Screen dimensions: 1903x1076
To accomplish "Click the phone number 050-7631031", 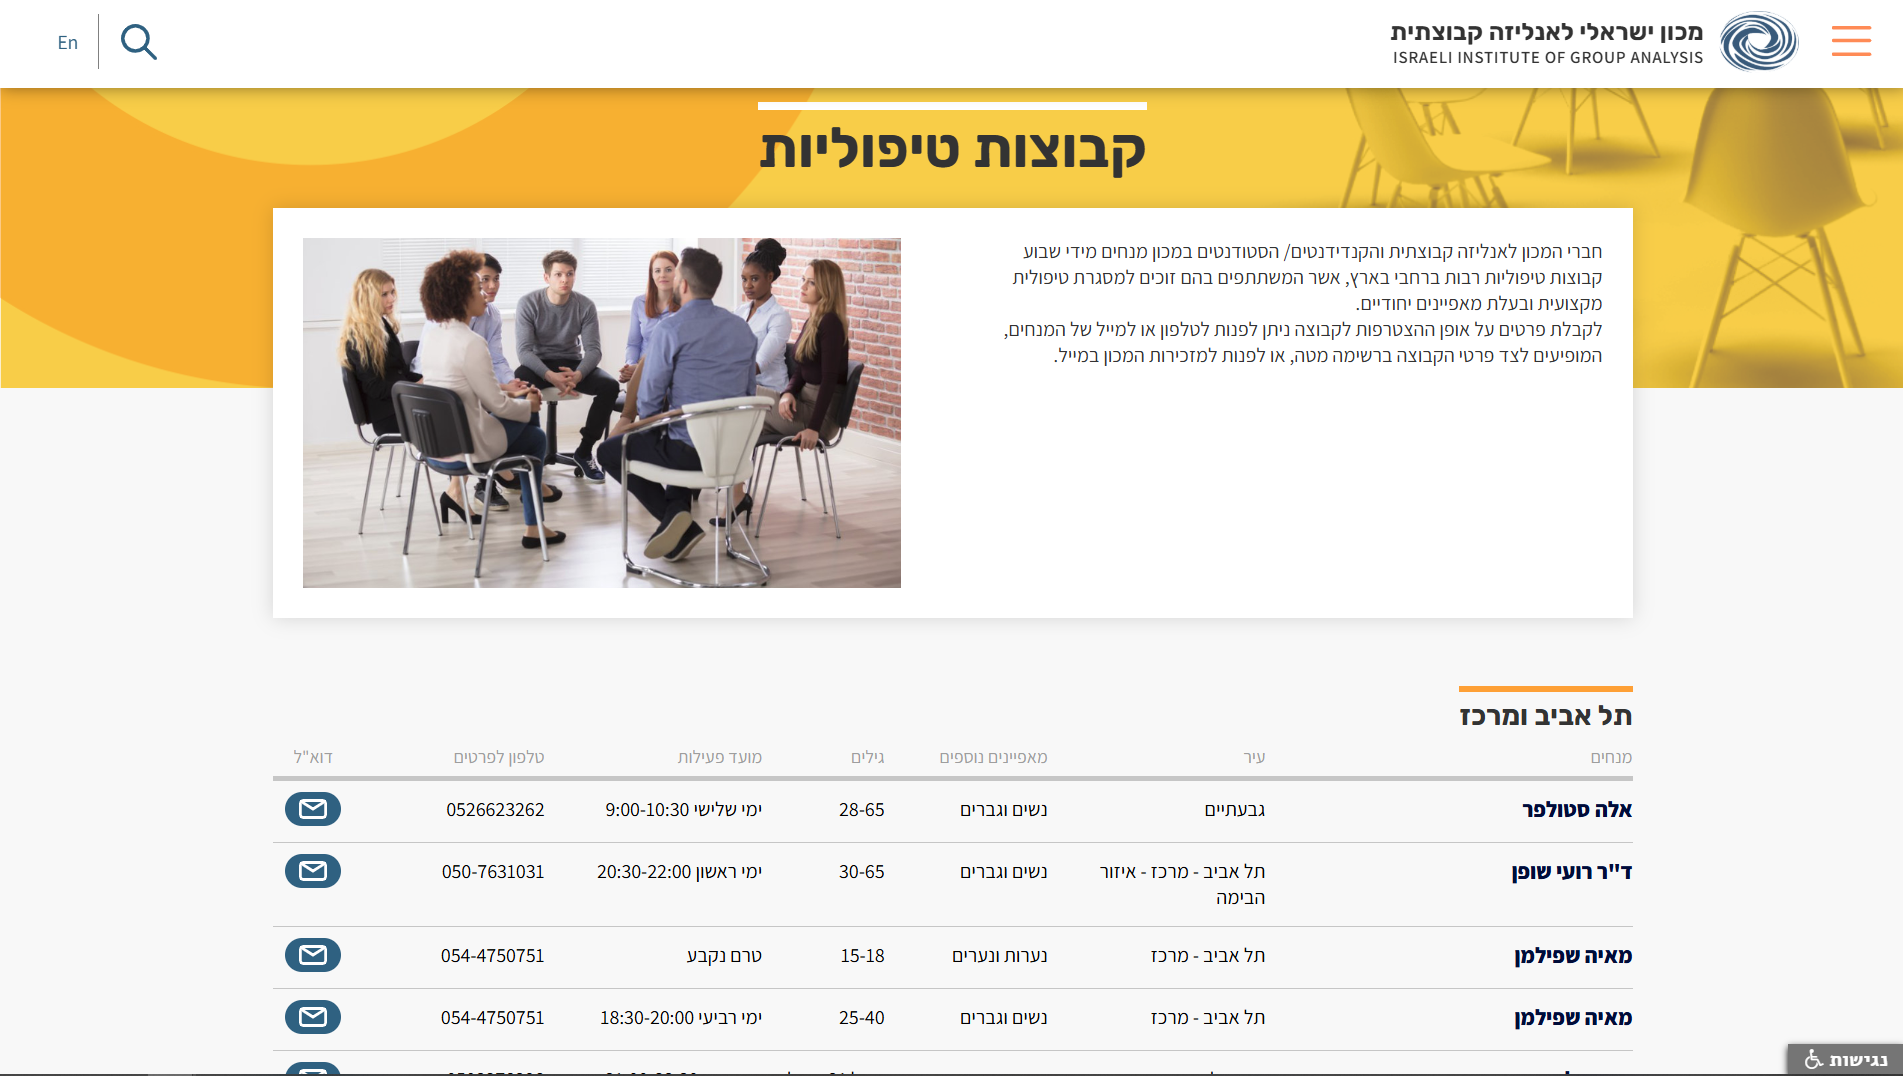I will pyautogui.click(x=493, y=872).
